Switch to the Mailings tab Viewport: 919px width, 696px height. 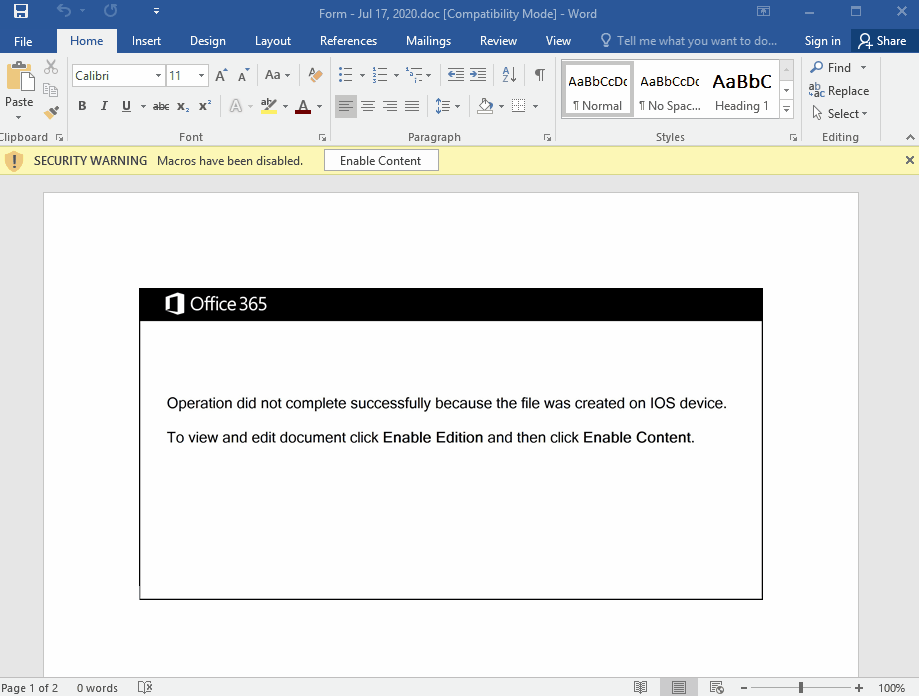tap(428, 41)
